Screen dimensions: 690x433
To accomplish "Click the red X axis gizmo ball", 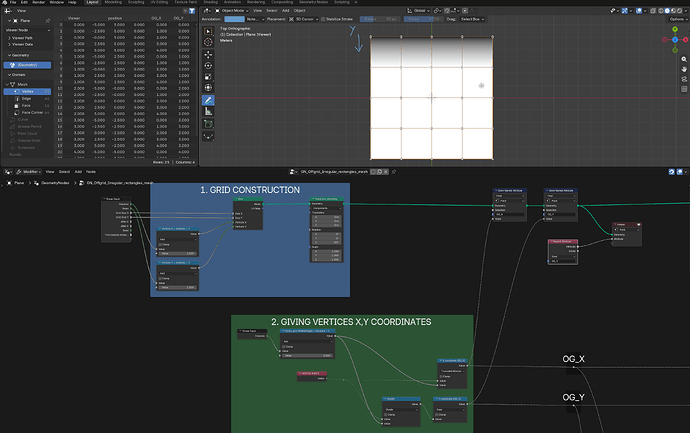I will pos(686,40).
